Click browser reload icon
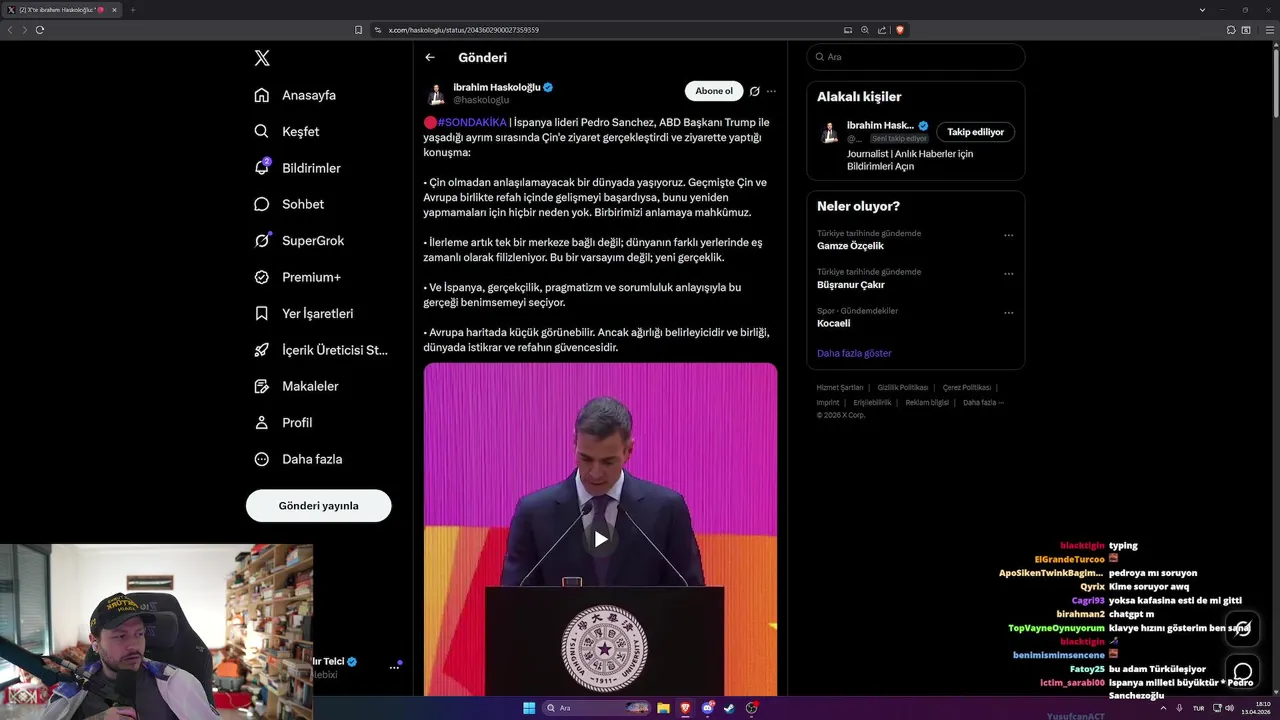 [40, 30]
